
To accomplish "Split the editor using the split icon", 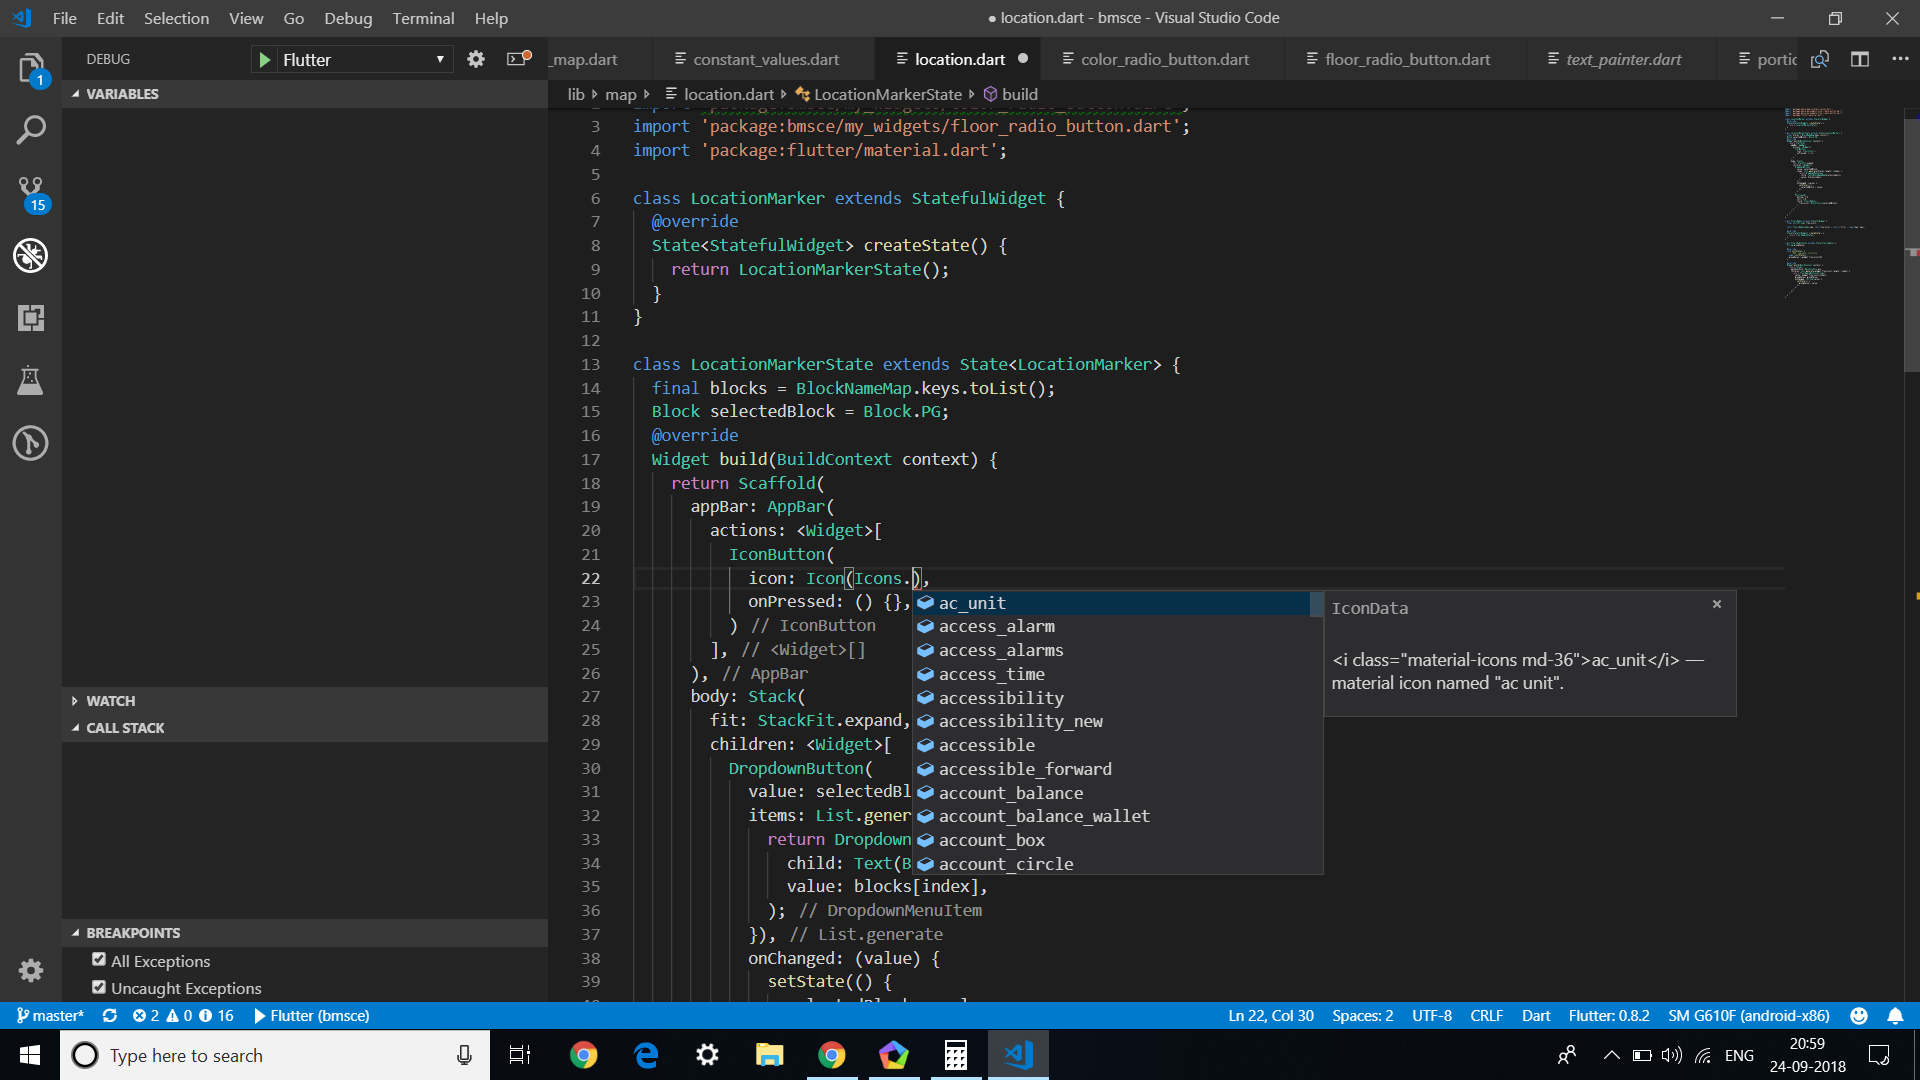I will tap(1860, 59).
